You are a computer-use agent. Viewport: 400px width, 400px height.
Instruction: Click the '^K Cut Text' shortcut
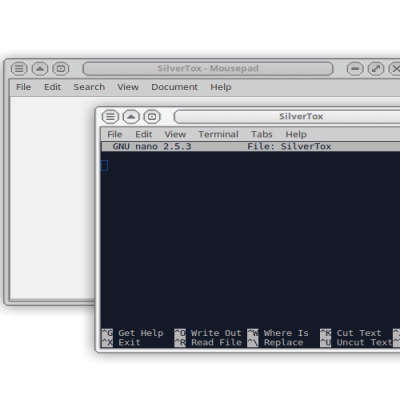[x=351, y=333]
